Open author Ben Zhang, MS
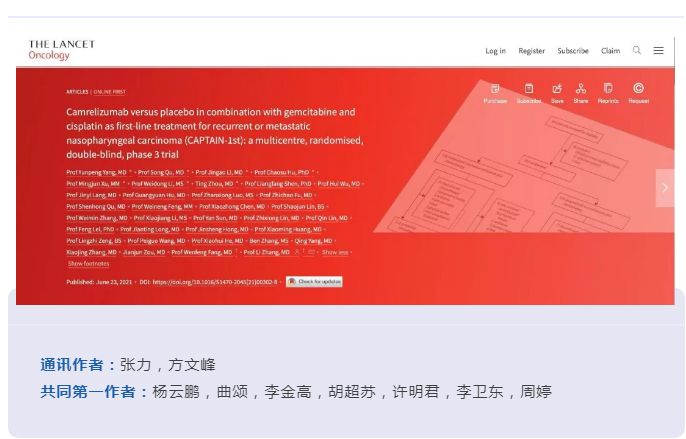Screen dimensions: 686x439 click(269, 241)
